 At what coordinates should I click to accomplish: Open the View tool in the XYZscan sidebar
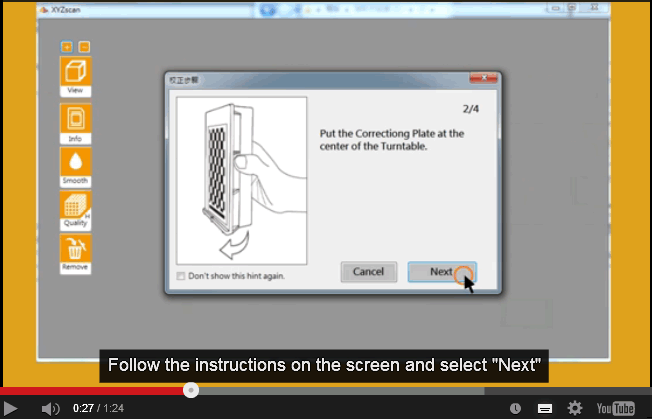click(x=75, y=77)
